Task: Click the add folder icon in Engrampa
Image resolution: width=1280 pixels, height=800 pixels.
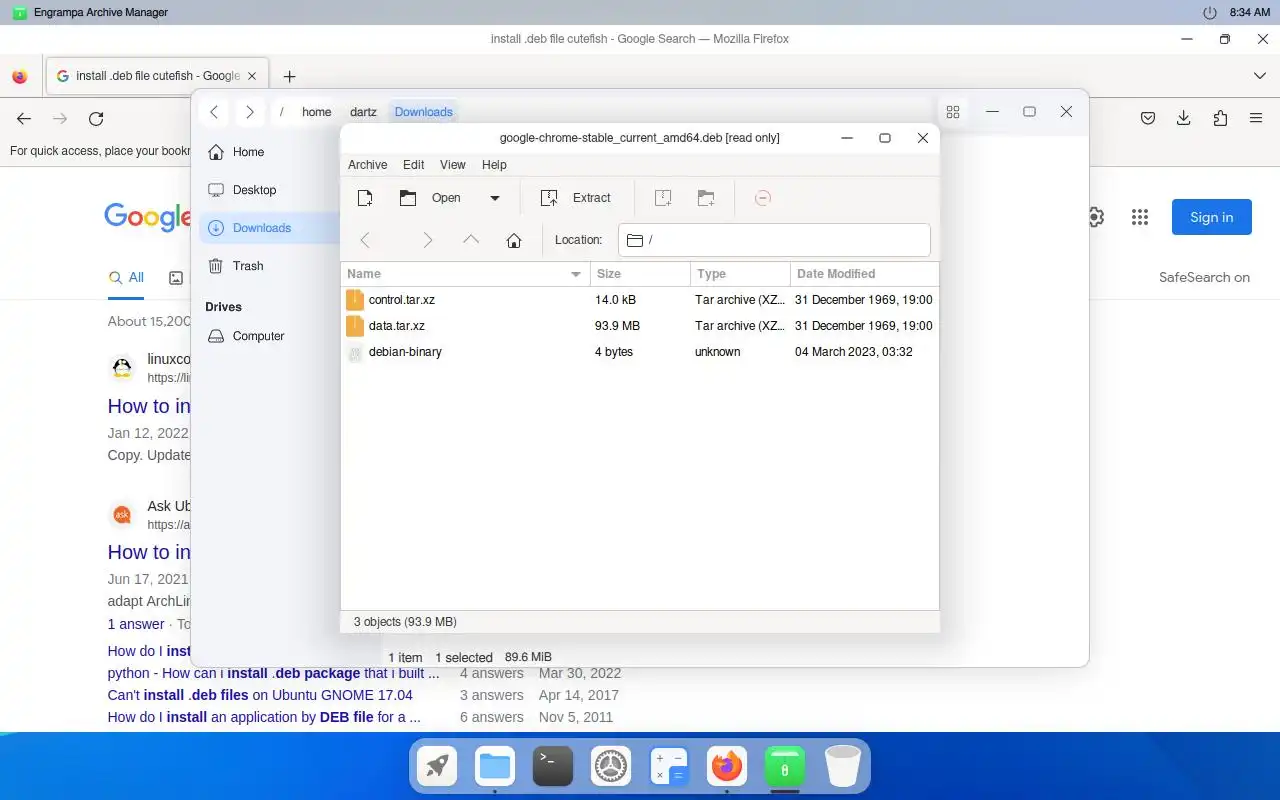Action: point(706,198)
